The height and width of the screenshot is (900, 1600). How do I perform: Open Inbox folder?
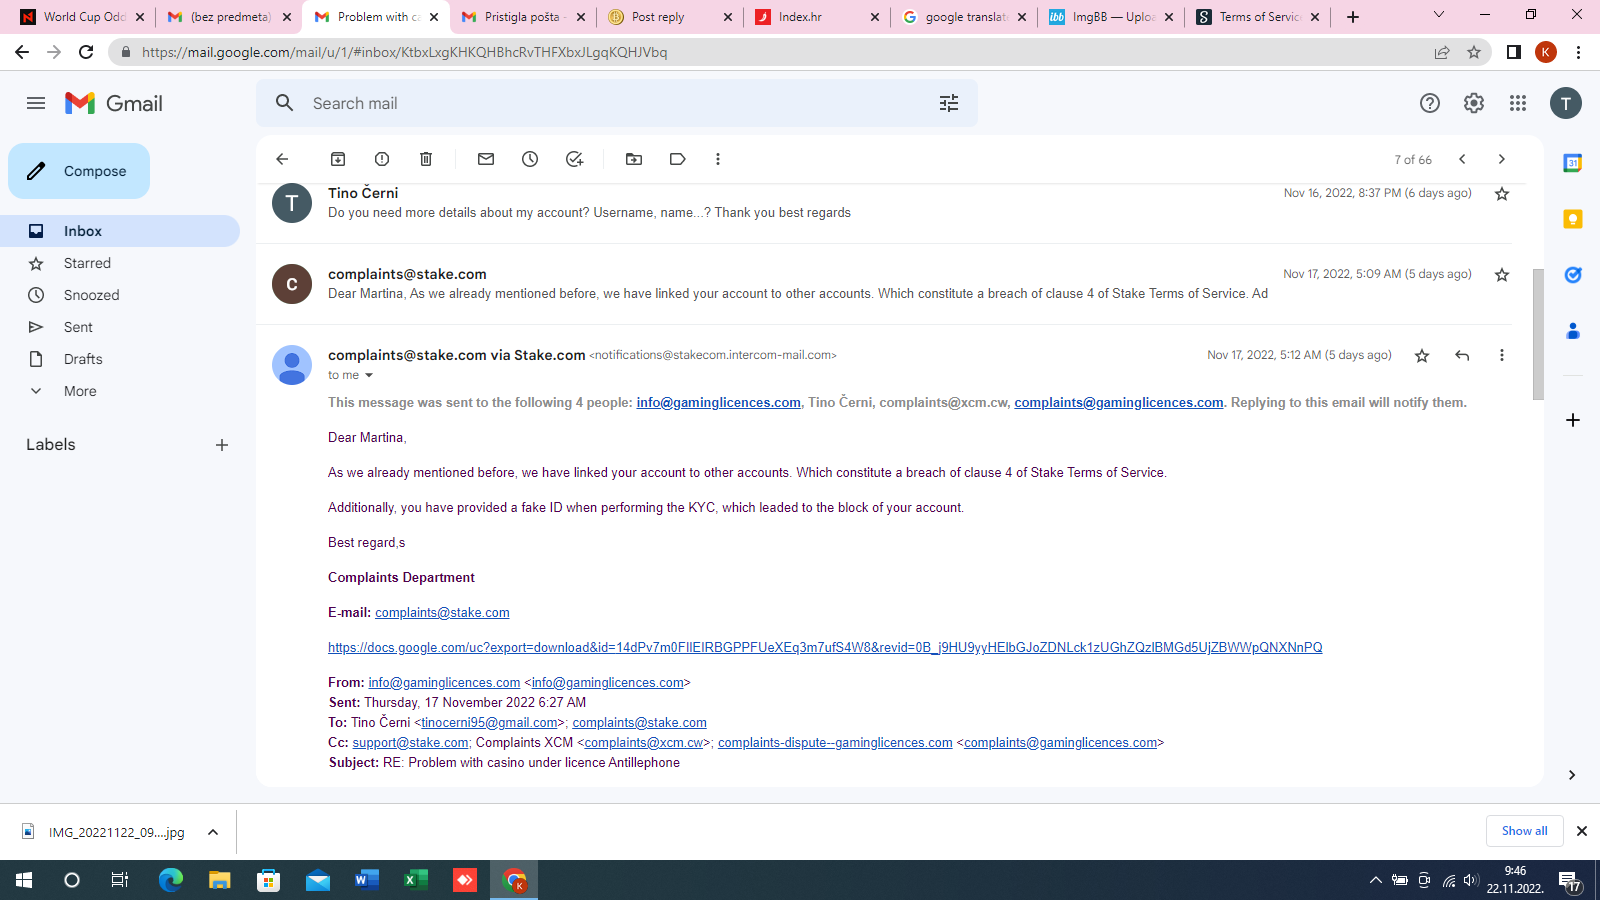(120, 231)
